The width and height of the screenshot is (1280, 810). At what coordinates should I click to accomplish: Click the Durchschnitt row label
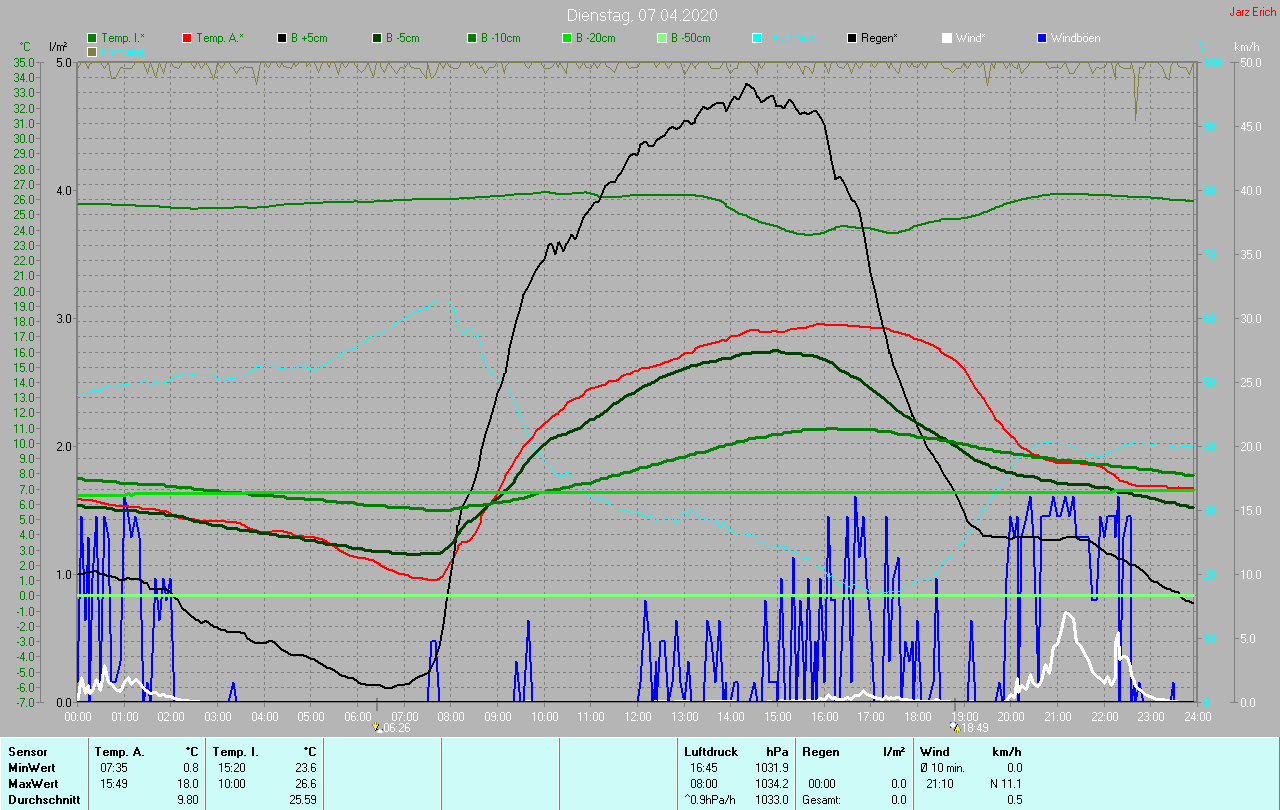click(x=38, y=799)
